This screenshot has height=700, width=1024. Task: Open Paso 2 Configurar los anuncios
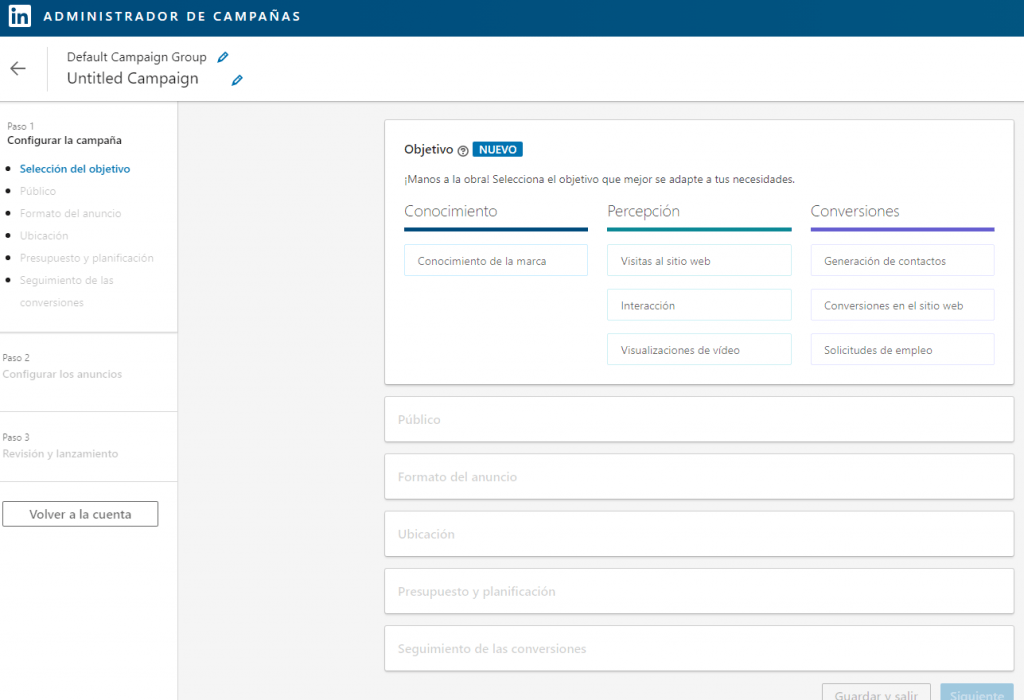pos(62,367)
